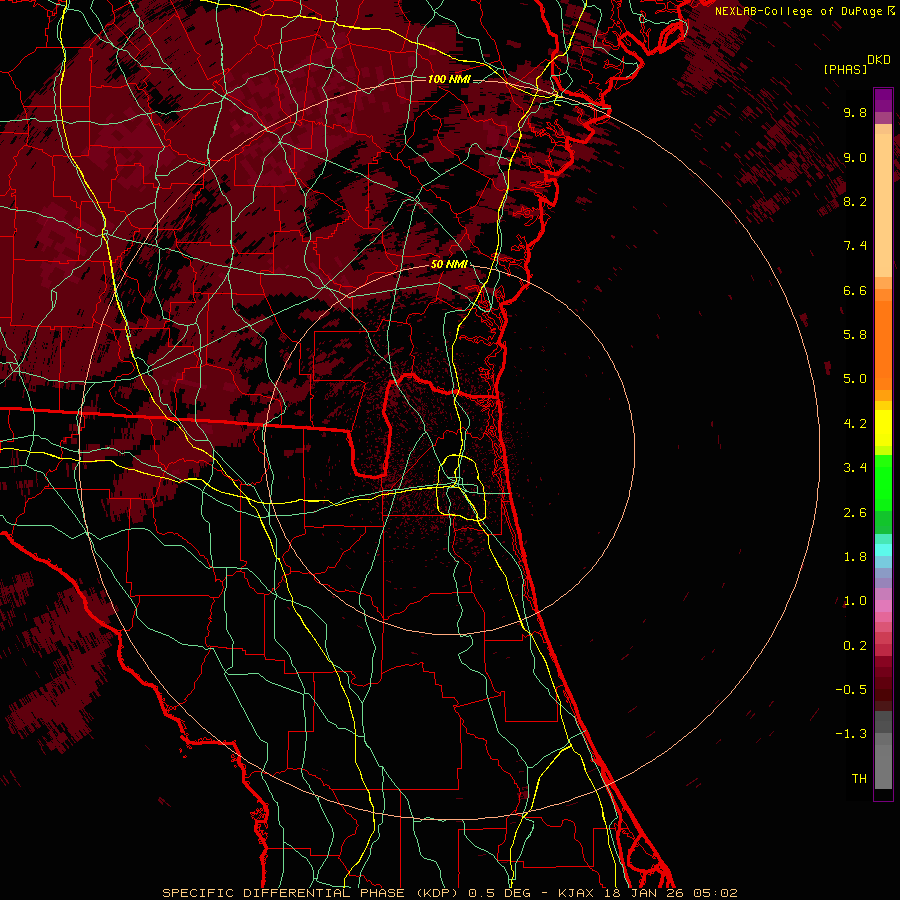Click the NEXLAB-College of DuPage watermark text
The image size is (900, 900).
pos(799,11)
